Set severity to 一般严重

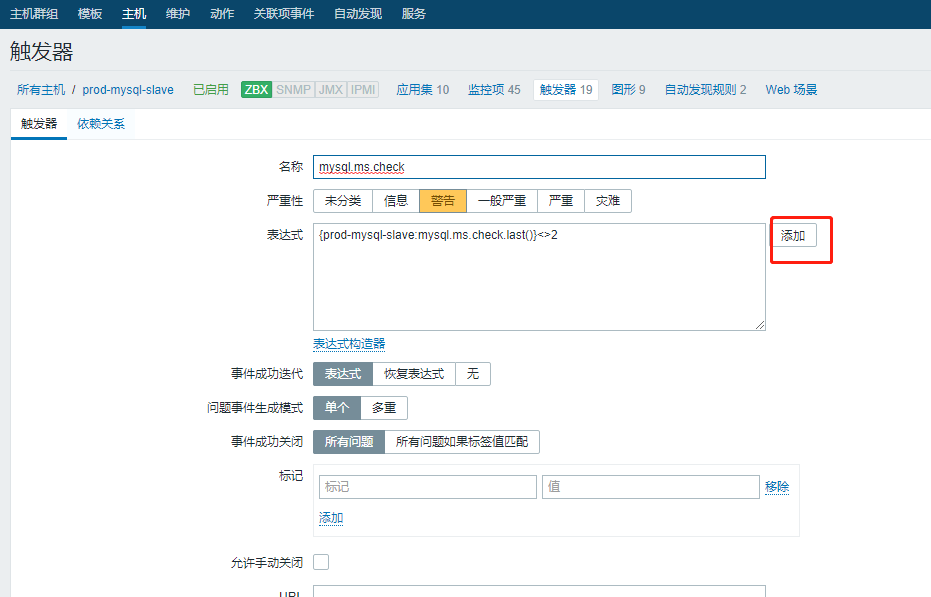[502, 201]
